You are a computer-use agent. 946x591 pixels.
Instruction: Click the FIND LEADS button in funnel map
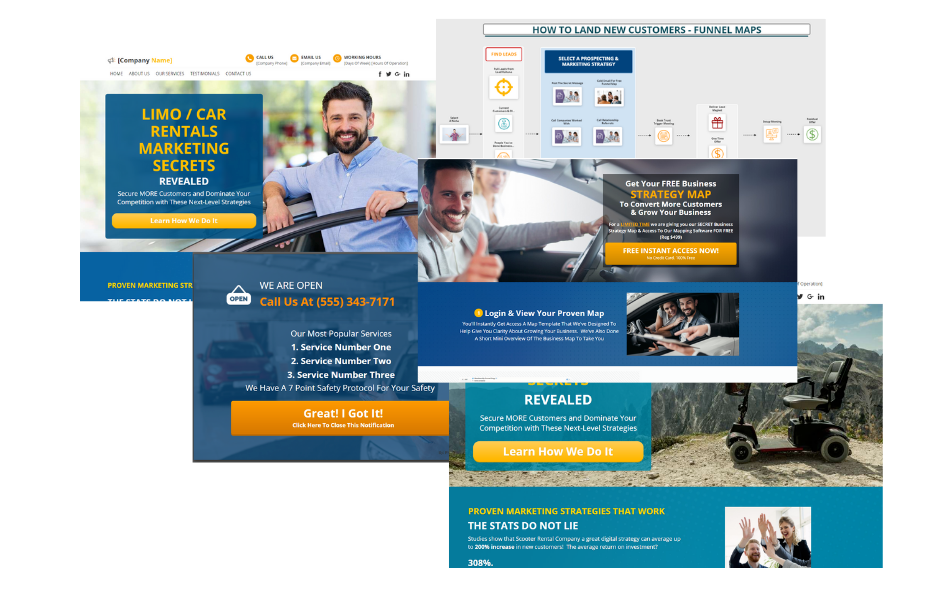click(504, 54)
